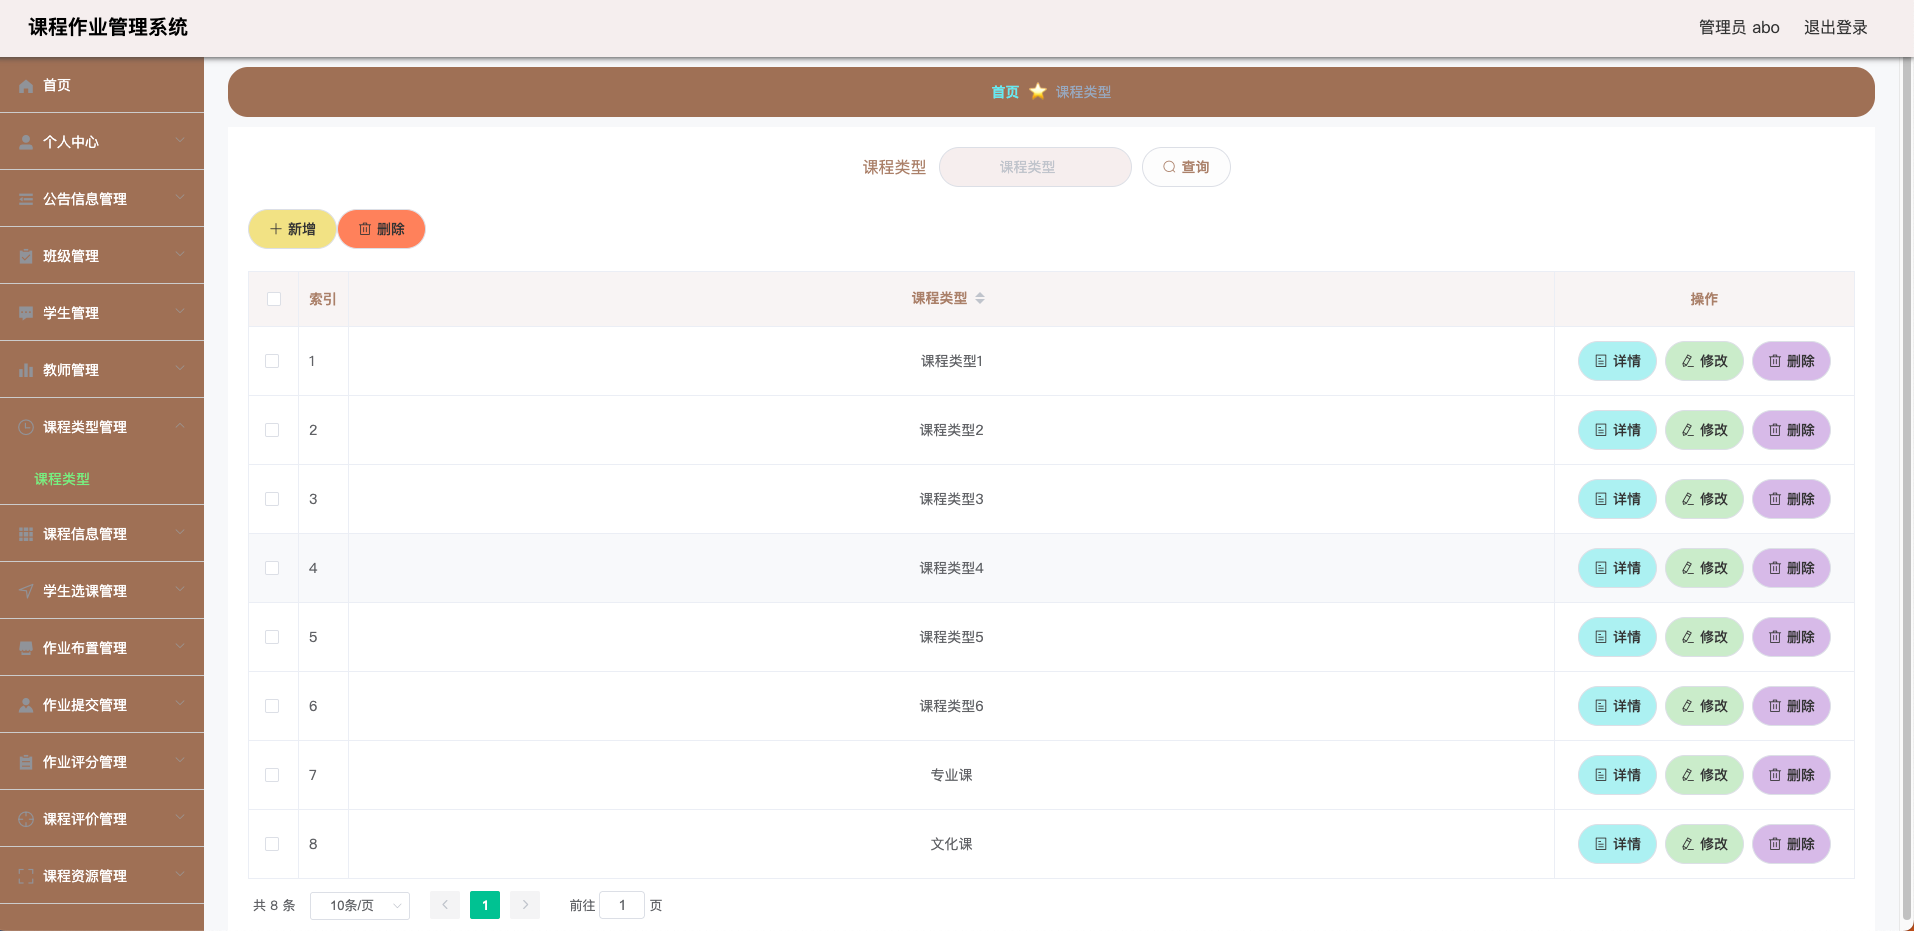This screenshot has width=1914, height=931.
Task: Expand the 个人中心 chevron
Action: (180, 141)
